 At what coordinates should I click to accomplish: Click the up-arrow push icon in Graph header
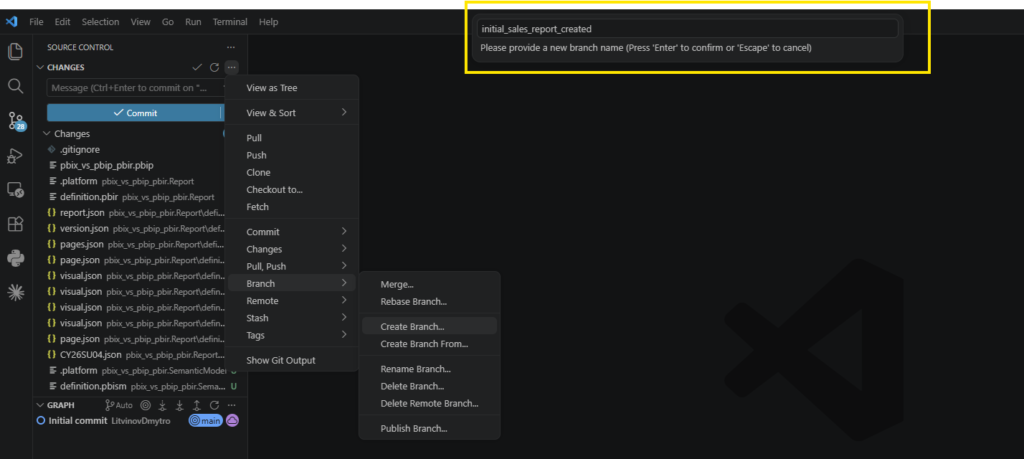pos(197,405)
